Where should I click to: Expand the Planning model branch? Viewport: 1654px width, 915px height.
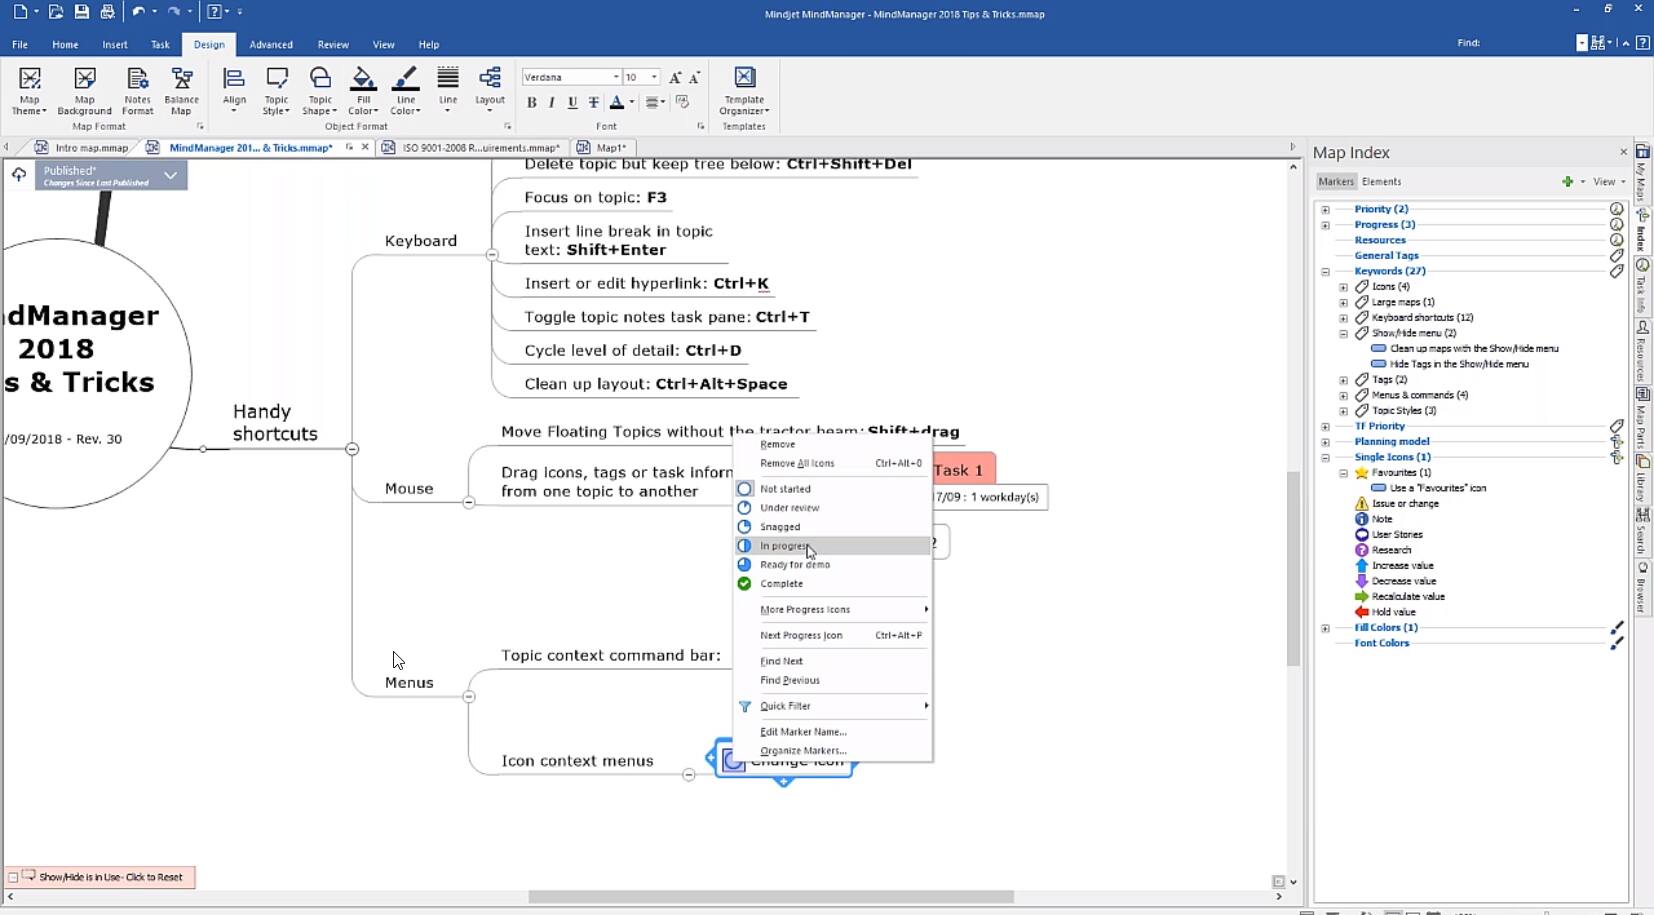pos(1325,441)
